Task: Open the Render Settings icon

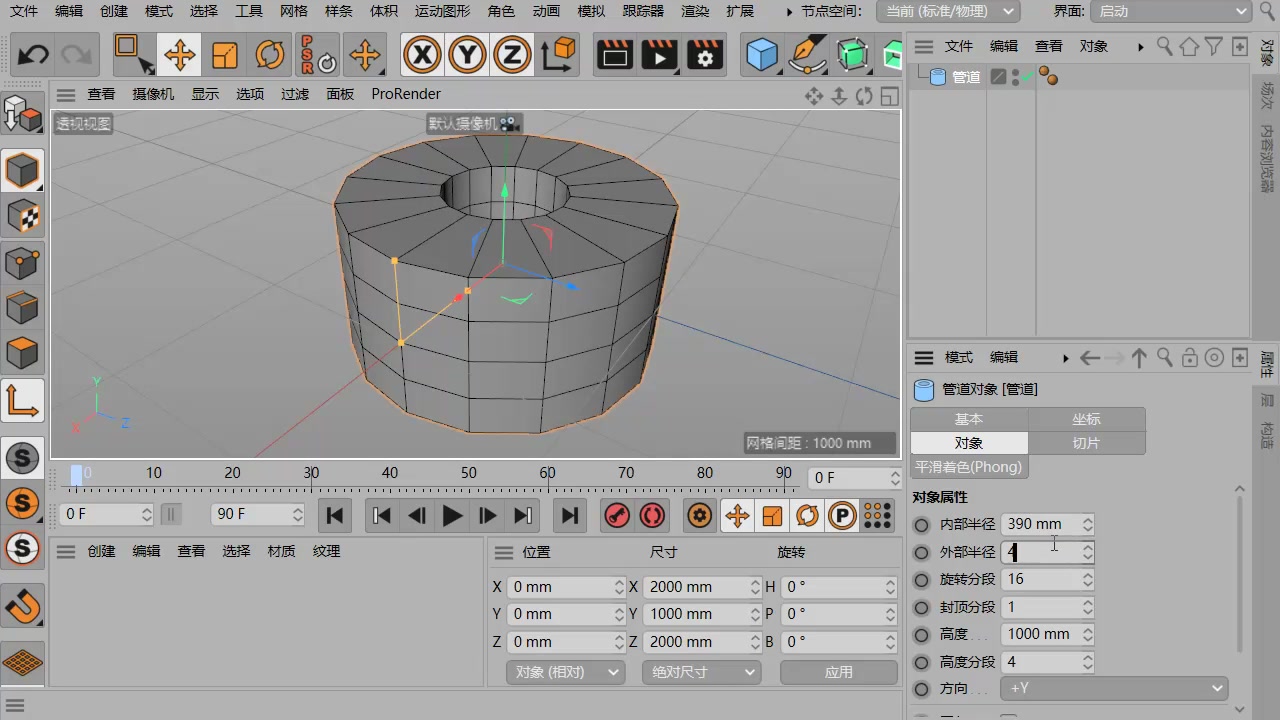Action: click(x=705, y=55)
